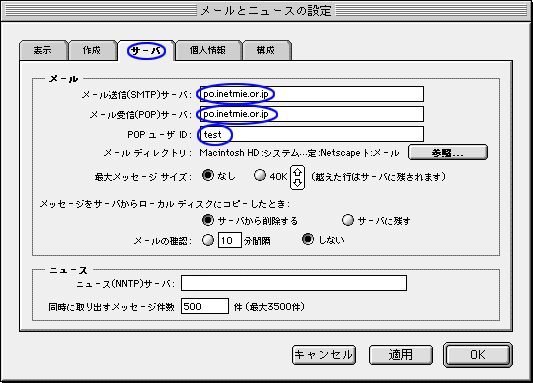Click the mail directory path text
The height and width of the screenshot is (383, 533).
click(299, 153)
